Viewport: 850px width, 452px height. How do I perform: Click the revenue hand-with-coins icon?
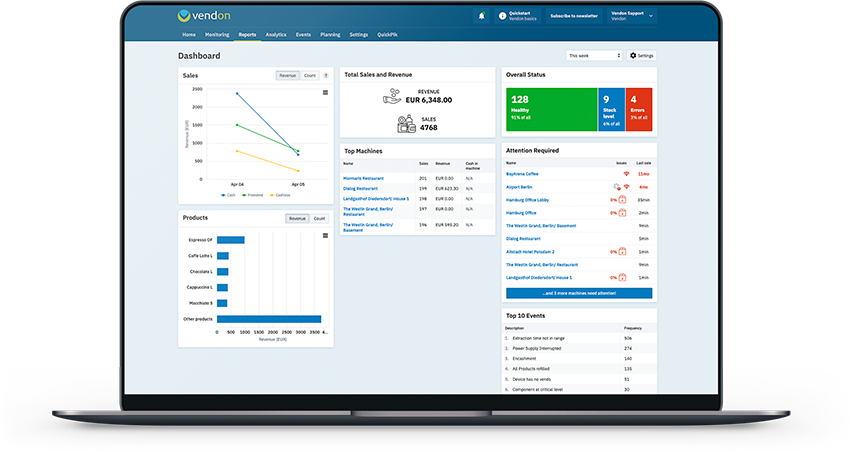[392, 96]
